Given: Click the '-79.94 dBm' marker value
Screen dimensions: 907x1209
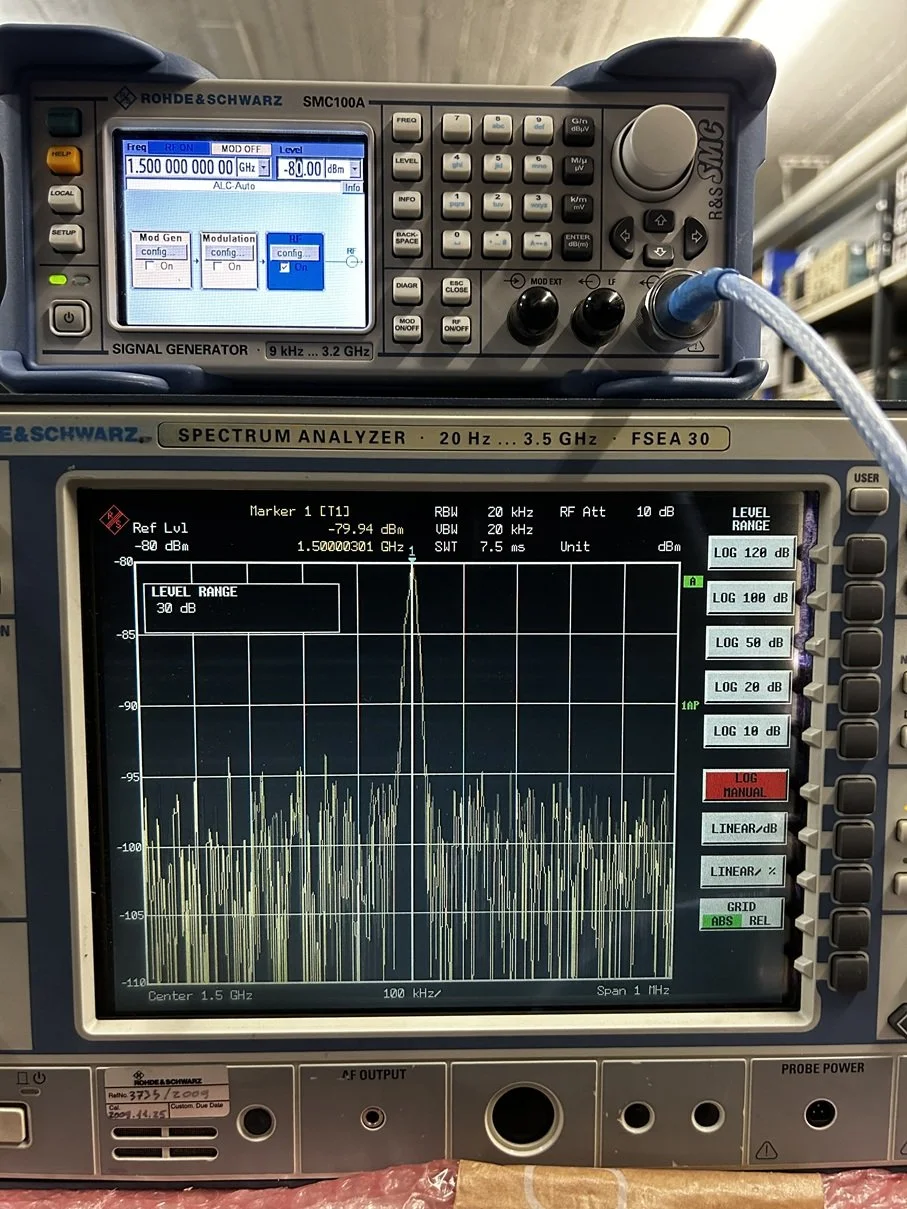Looking at the screenshot, I should coord(364,529).
